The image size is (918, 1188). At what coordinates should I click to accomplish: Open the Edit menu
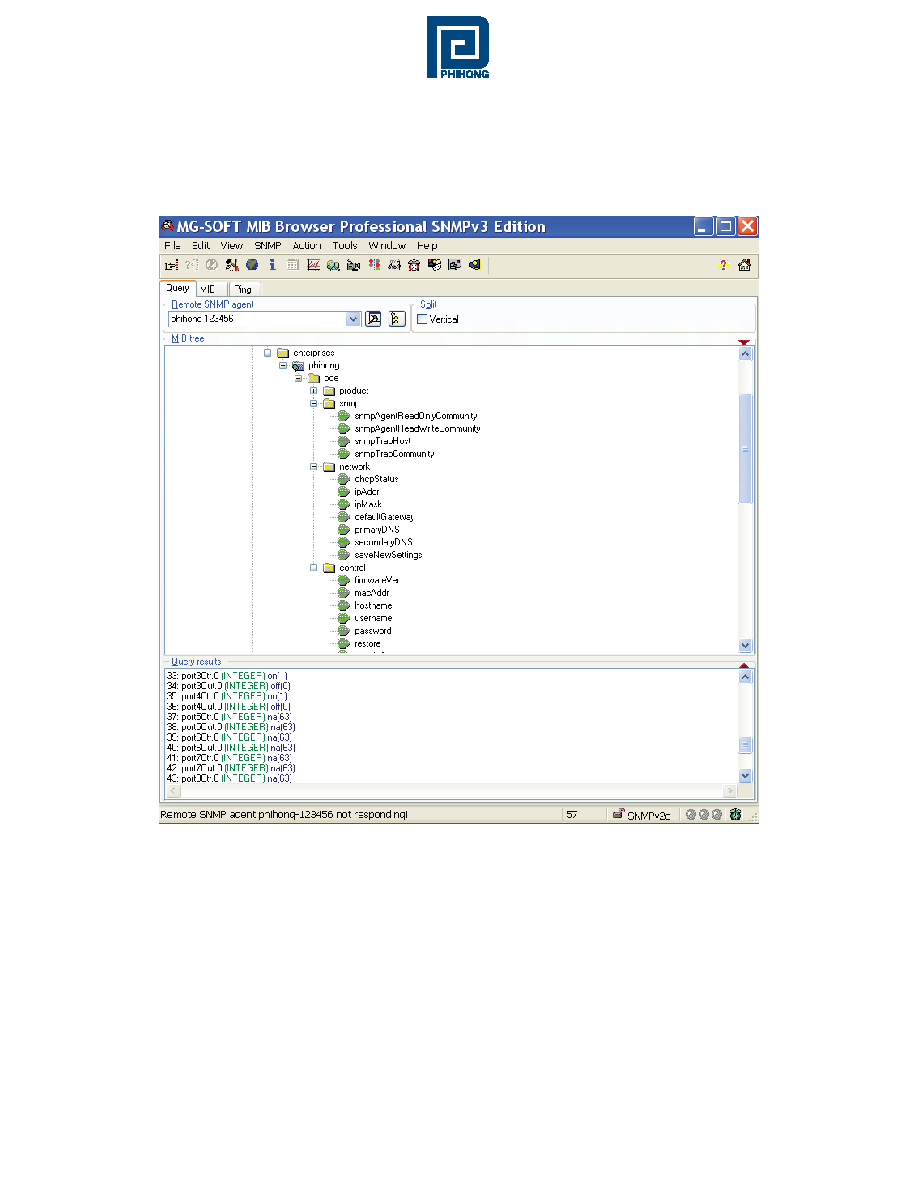[x=201, y=245]
